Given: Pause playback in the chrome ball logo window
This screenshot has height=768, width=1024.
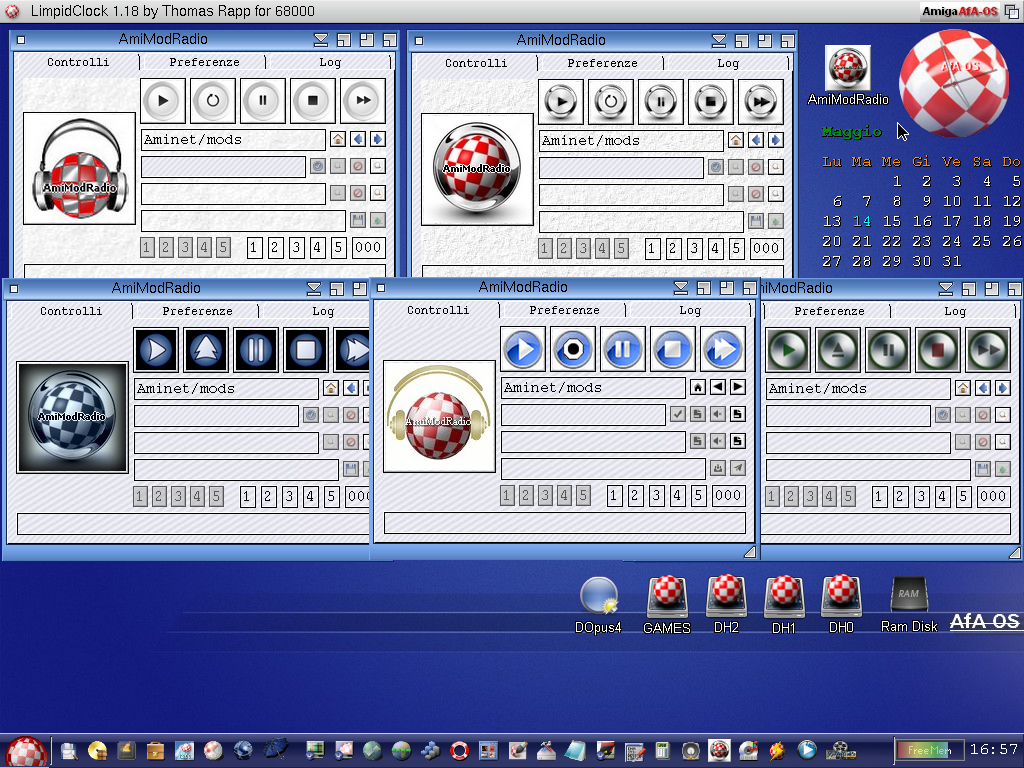Looking at the screenshot, I should [x=660, y=102].
